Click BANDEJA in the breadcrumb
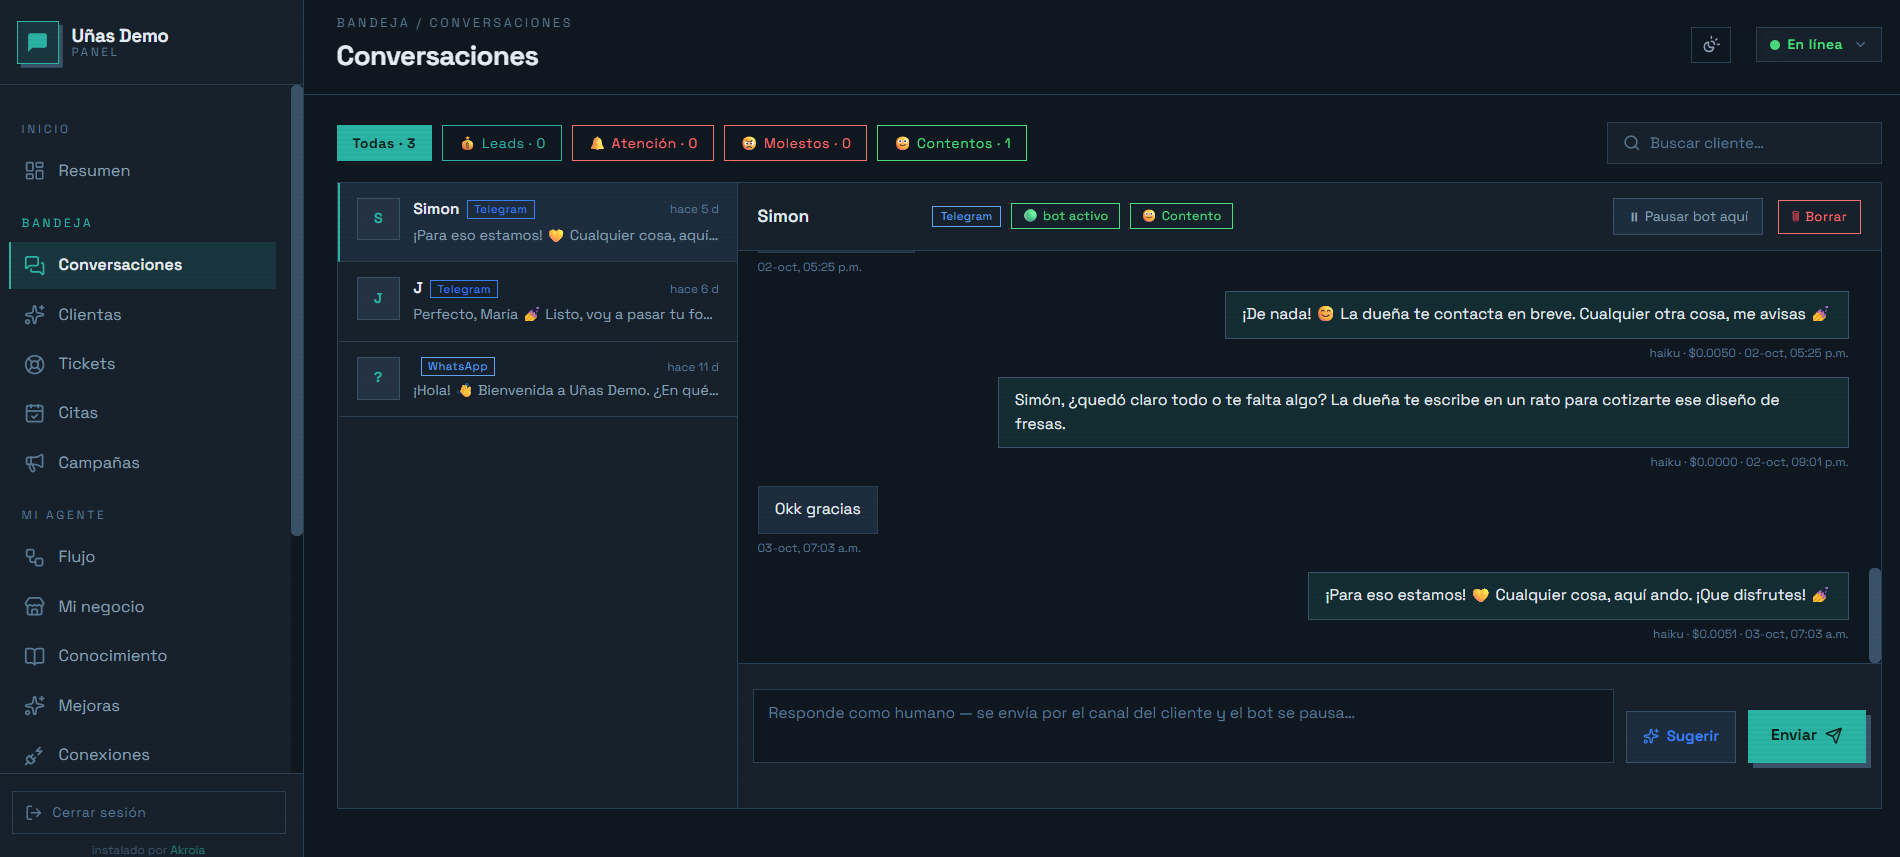 point(372,23)
